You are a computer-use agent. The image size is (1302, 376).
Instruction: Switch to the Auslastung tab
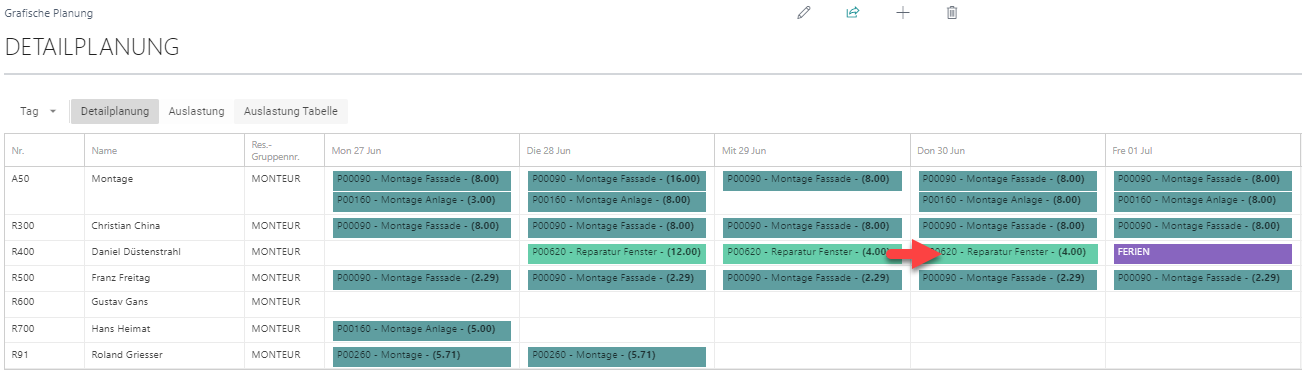pyautogui.click(x=196, y=111)
